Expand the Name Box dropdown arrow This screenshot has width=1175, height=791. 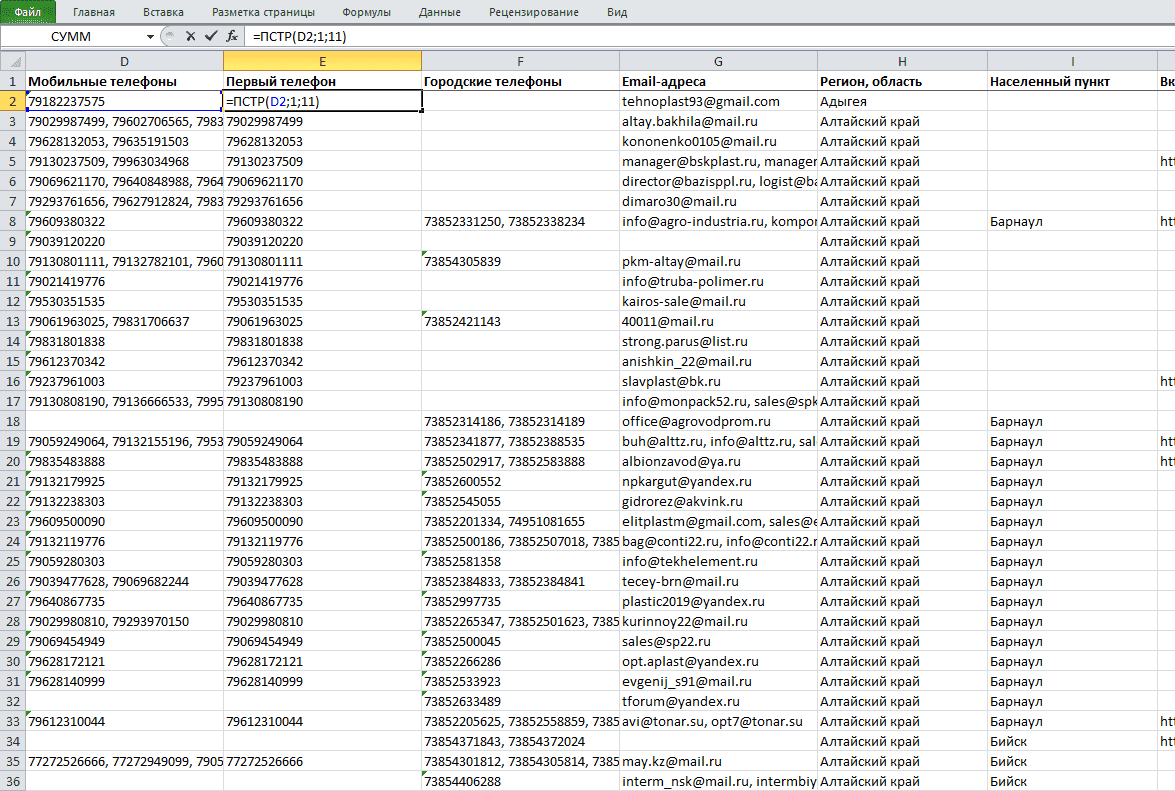151,37
